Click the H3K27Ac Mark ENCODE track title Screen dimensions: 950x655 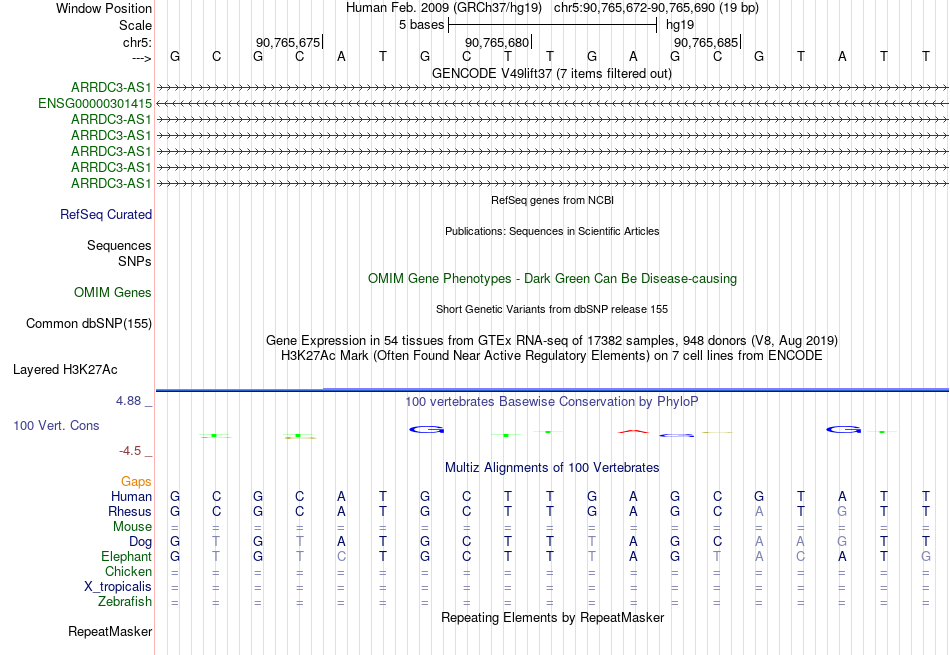[552, 356]
